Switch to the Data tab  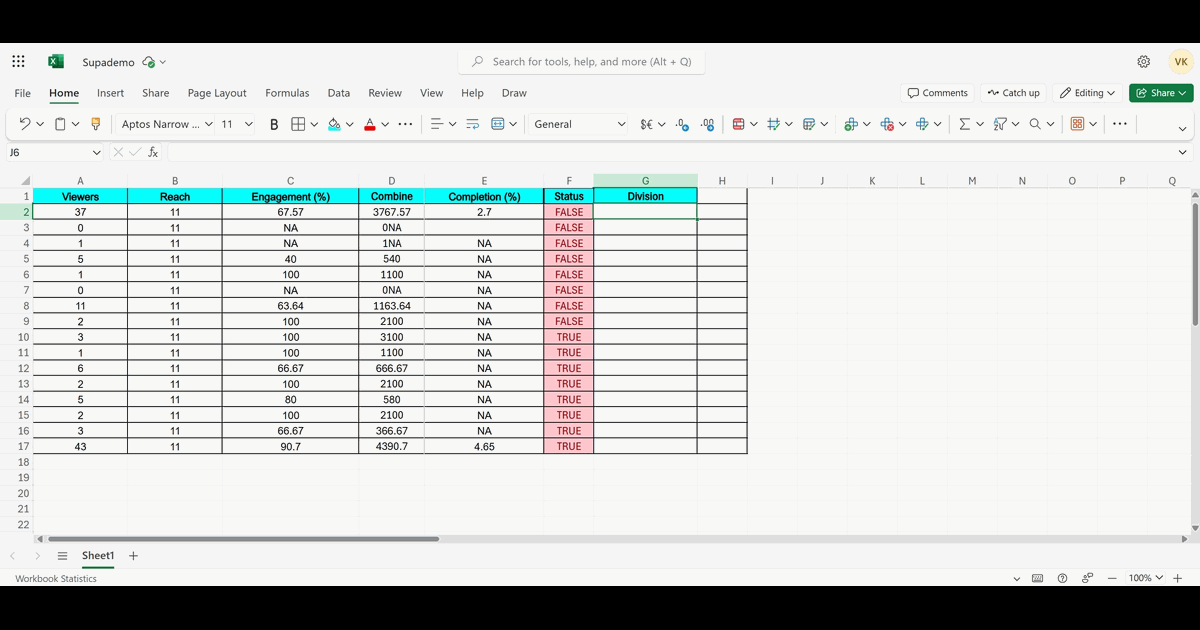[339, 93]
